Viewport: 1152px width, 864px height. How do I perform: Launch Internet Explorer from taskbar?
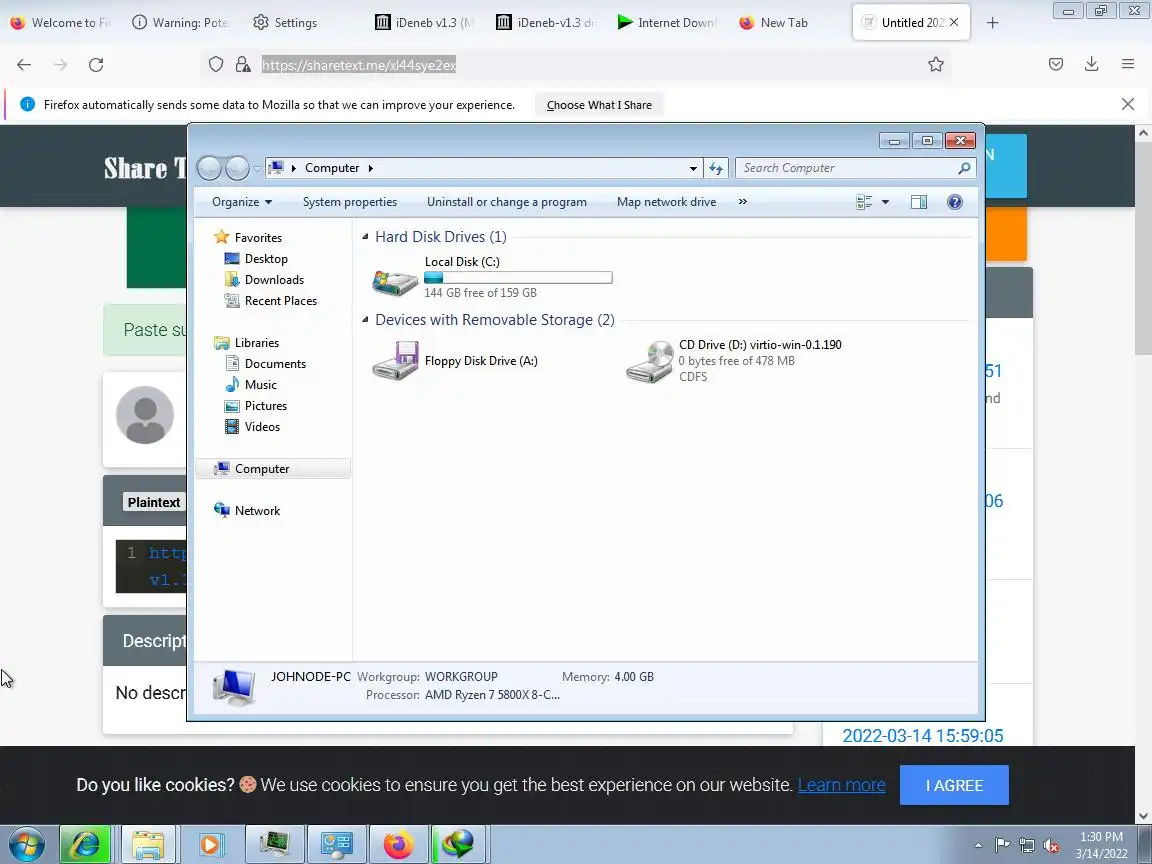(x=85, y=844)
